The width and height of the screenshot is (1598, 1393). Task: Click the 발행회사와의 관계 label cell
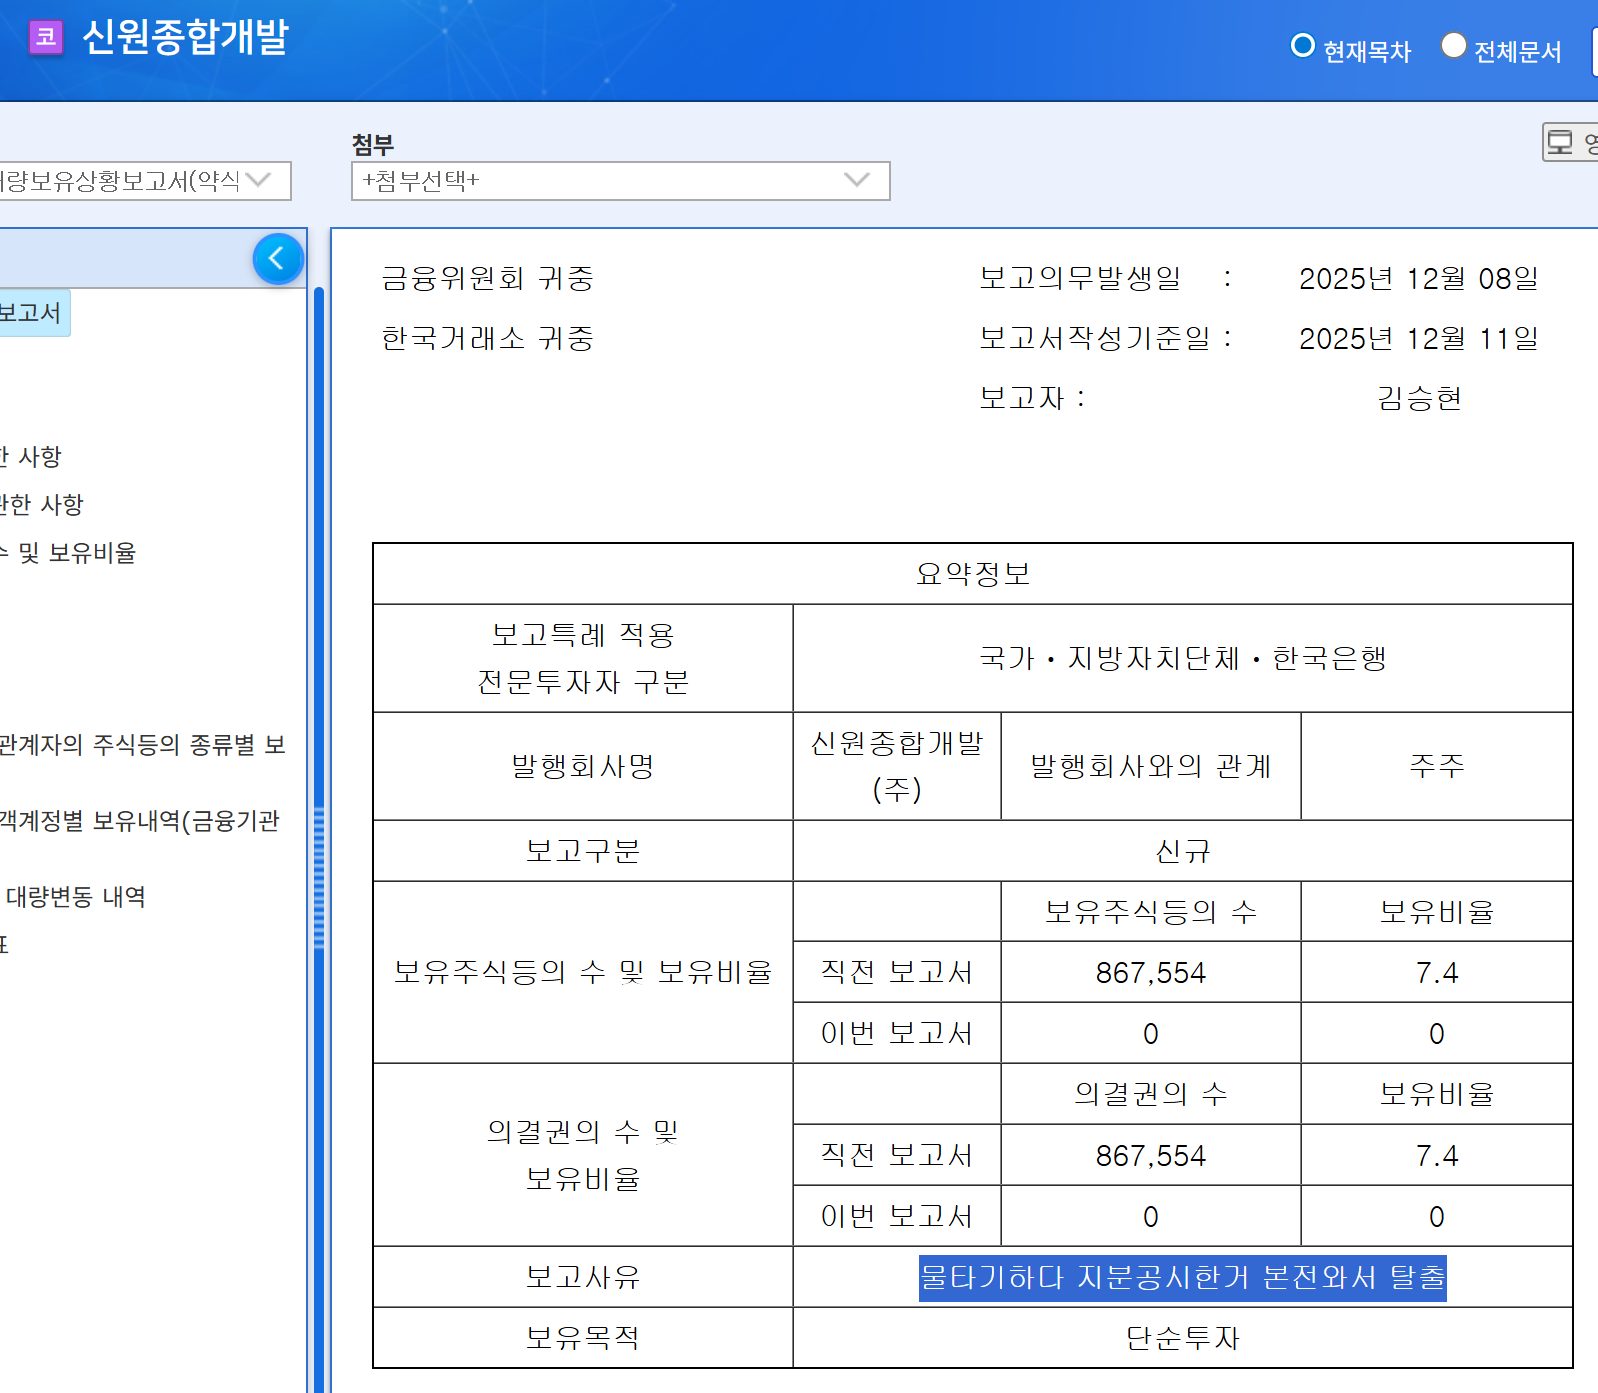tap(1151, 766)
